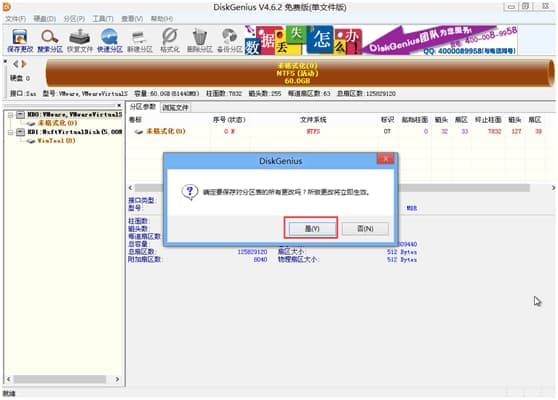The height and width of the screenshot is (400, 558).
Task: Select 未格式化(0) in the partition table row
Action: [x=166, y=131]
